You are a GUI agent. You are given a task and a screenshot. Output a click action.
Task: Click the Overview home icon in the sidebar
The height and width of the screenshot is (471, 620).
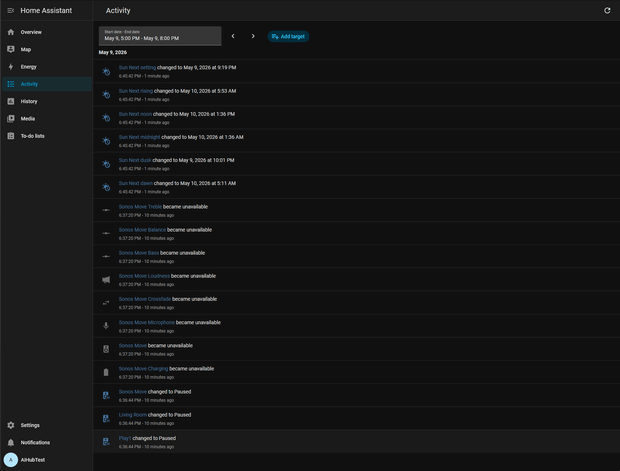click(11, 32)
